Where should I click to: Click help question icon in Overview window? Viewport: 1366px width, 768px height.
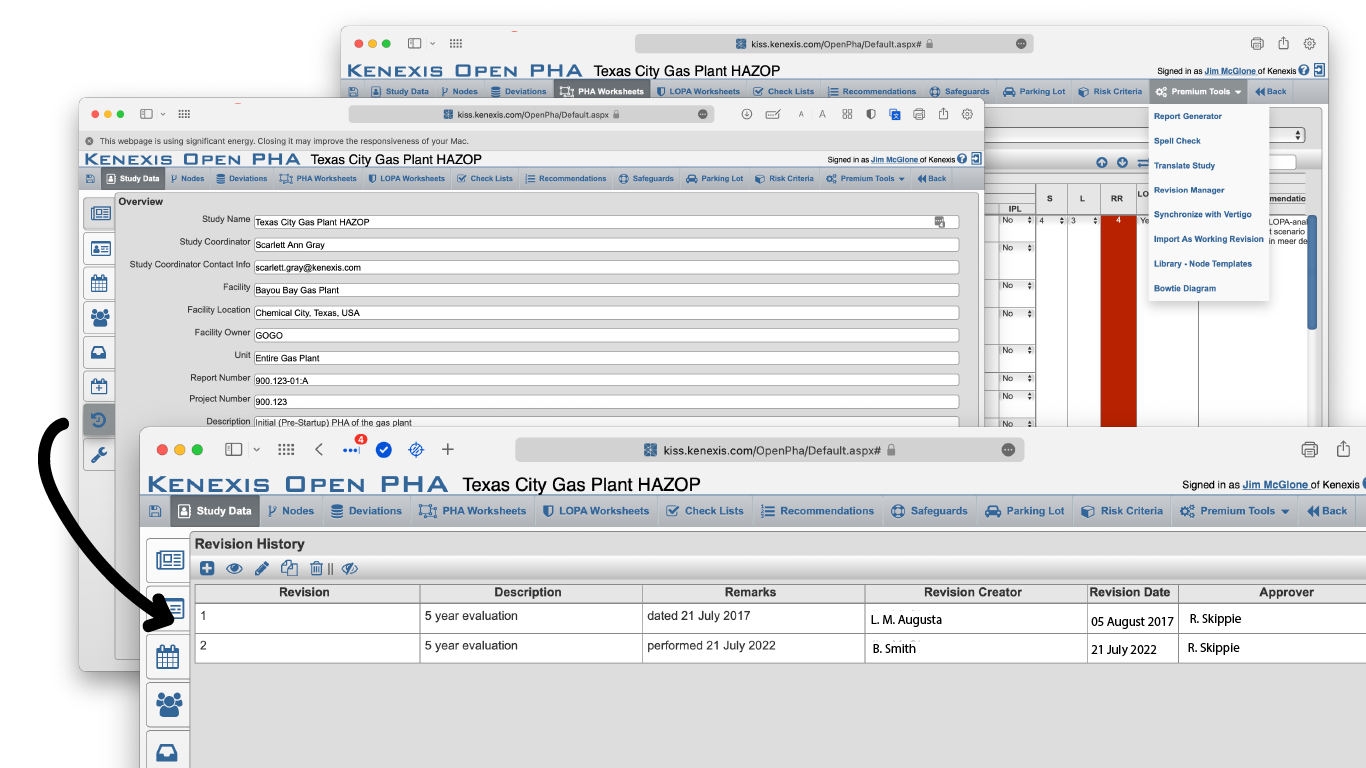962,159
